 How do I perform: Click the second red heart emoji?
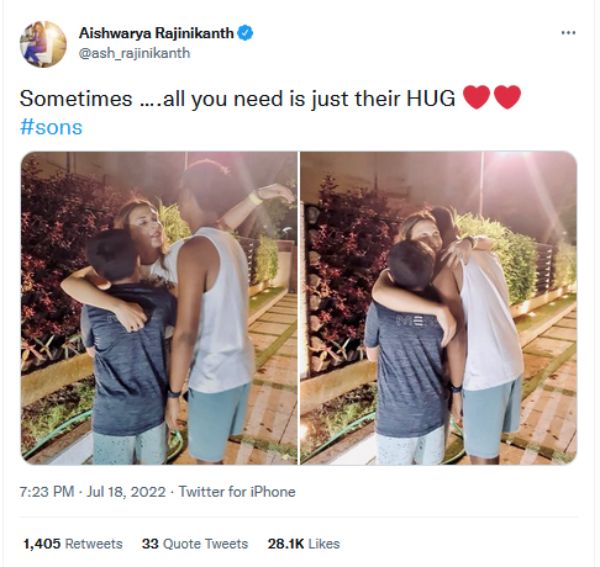(x=507, y=98)
